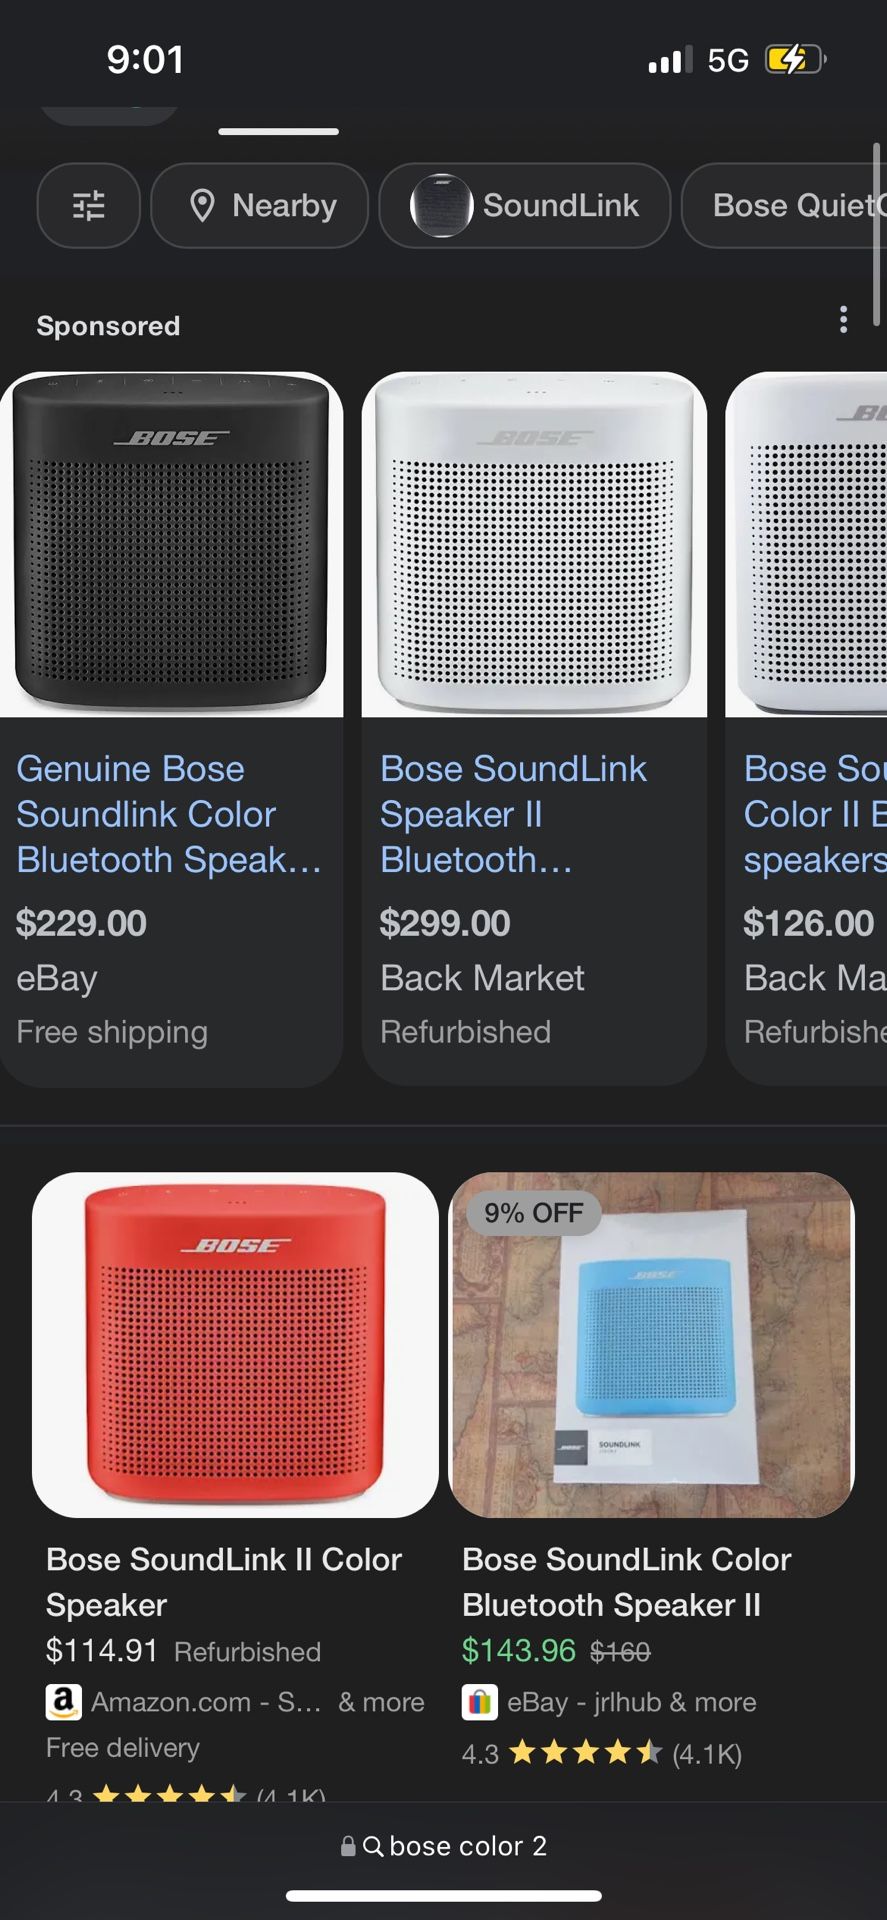The image size is (887, 1920).
Task: Click the three-dot menu beside Sponsored
Action: [844, 320]
